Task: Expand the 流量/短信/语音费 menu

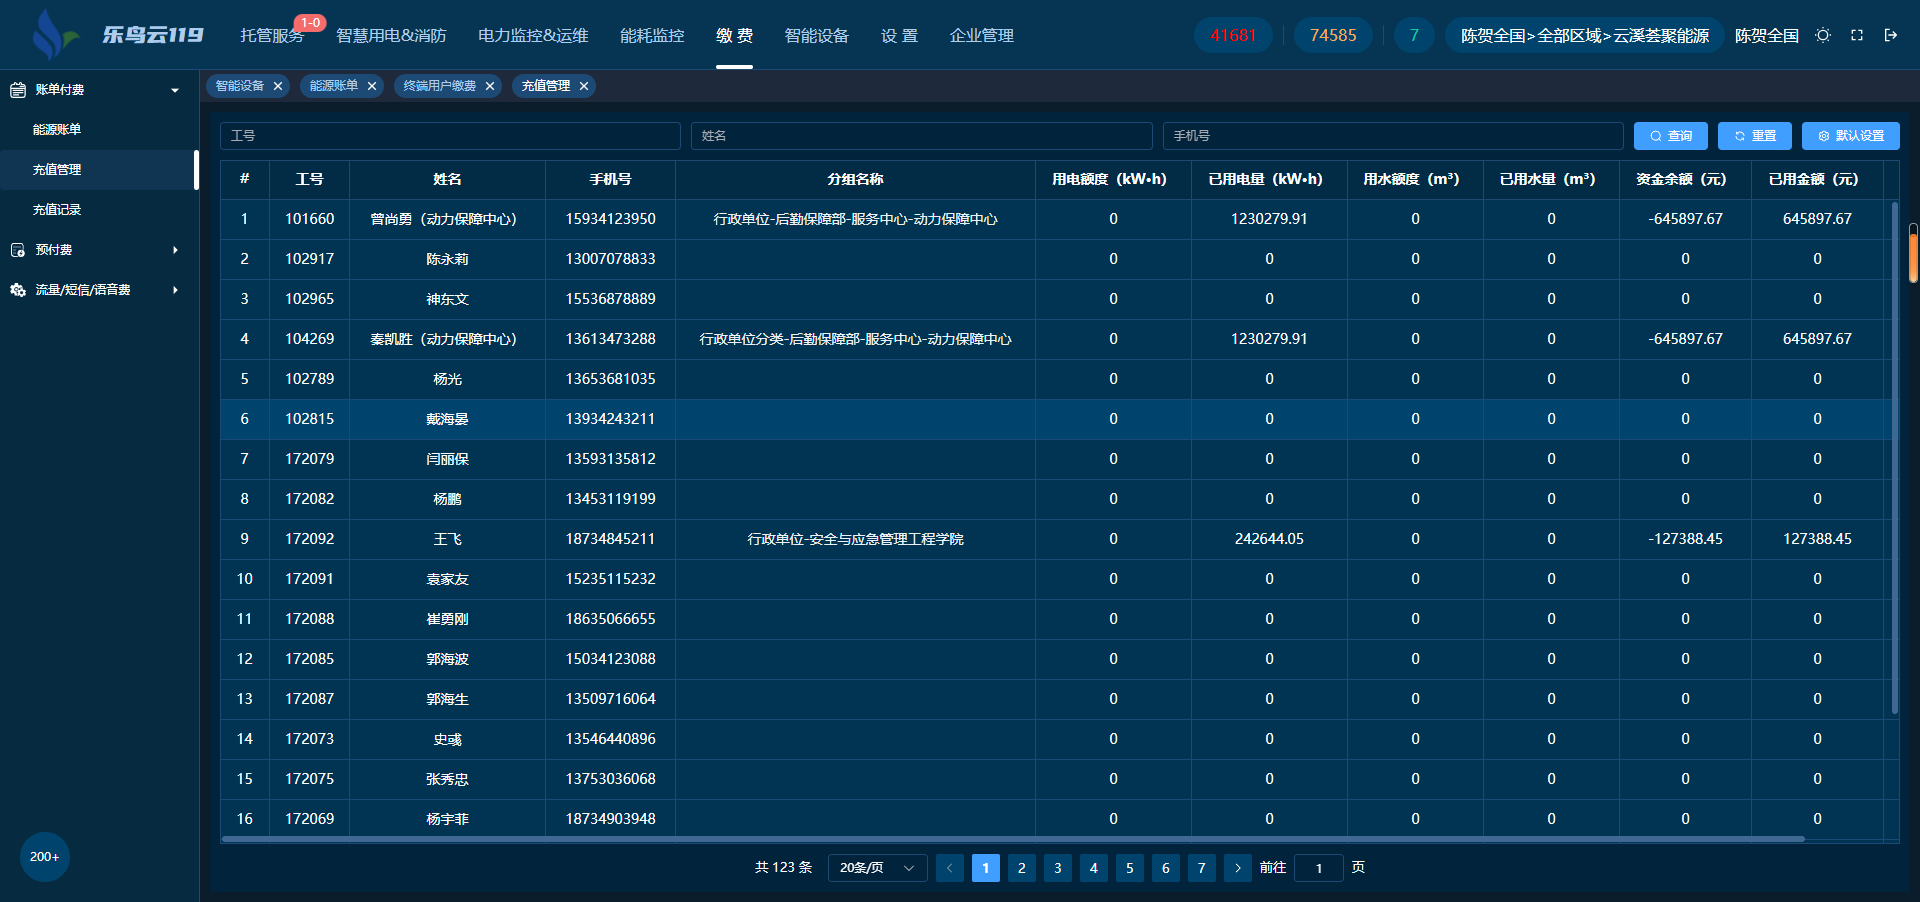Action: click(x=175, y=290)
